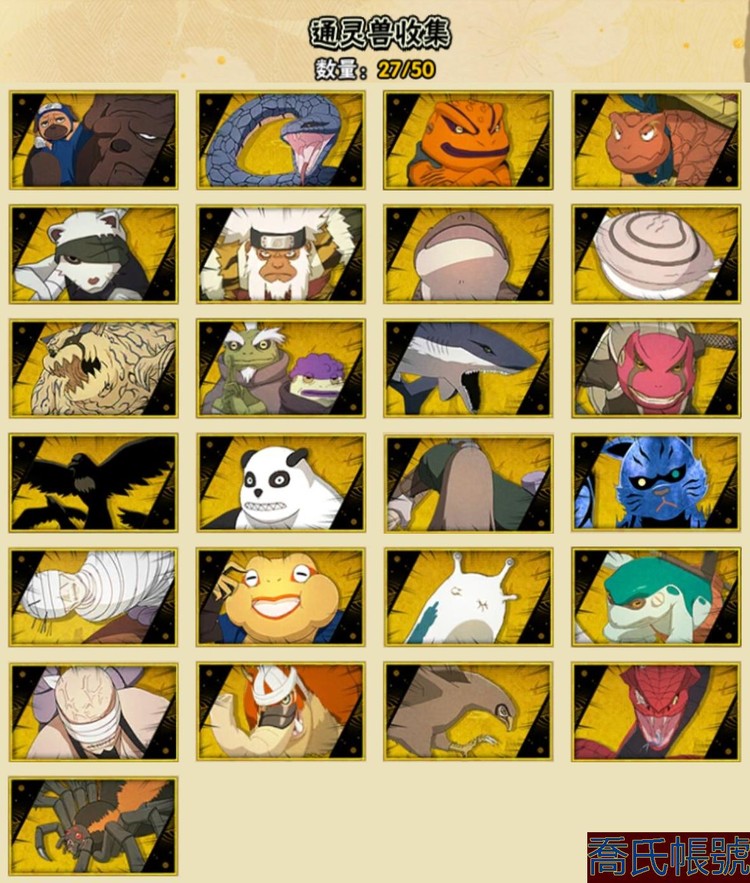Choose the red snake summon card
This screenshot has height=883, width=750.
(656, 712)
